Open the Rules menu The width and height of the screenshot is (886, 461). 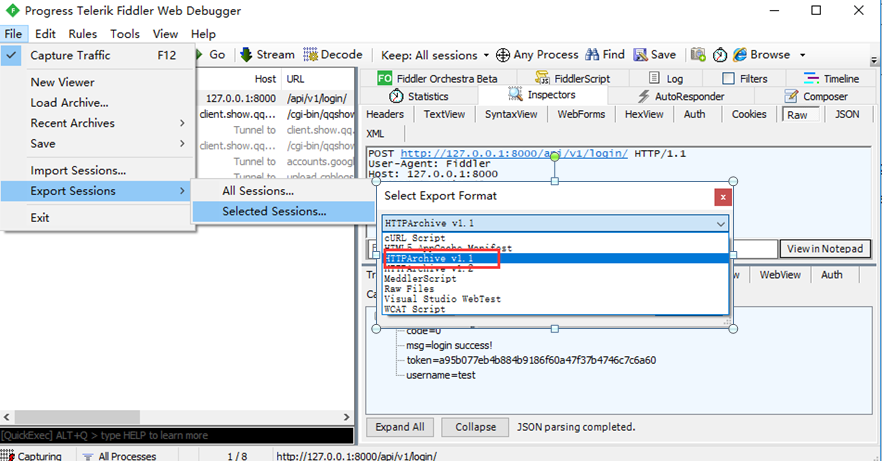point(82,34)
